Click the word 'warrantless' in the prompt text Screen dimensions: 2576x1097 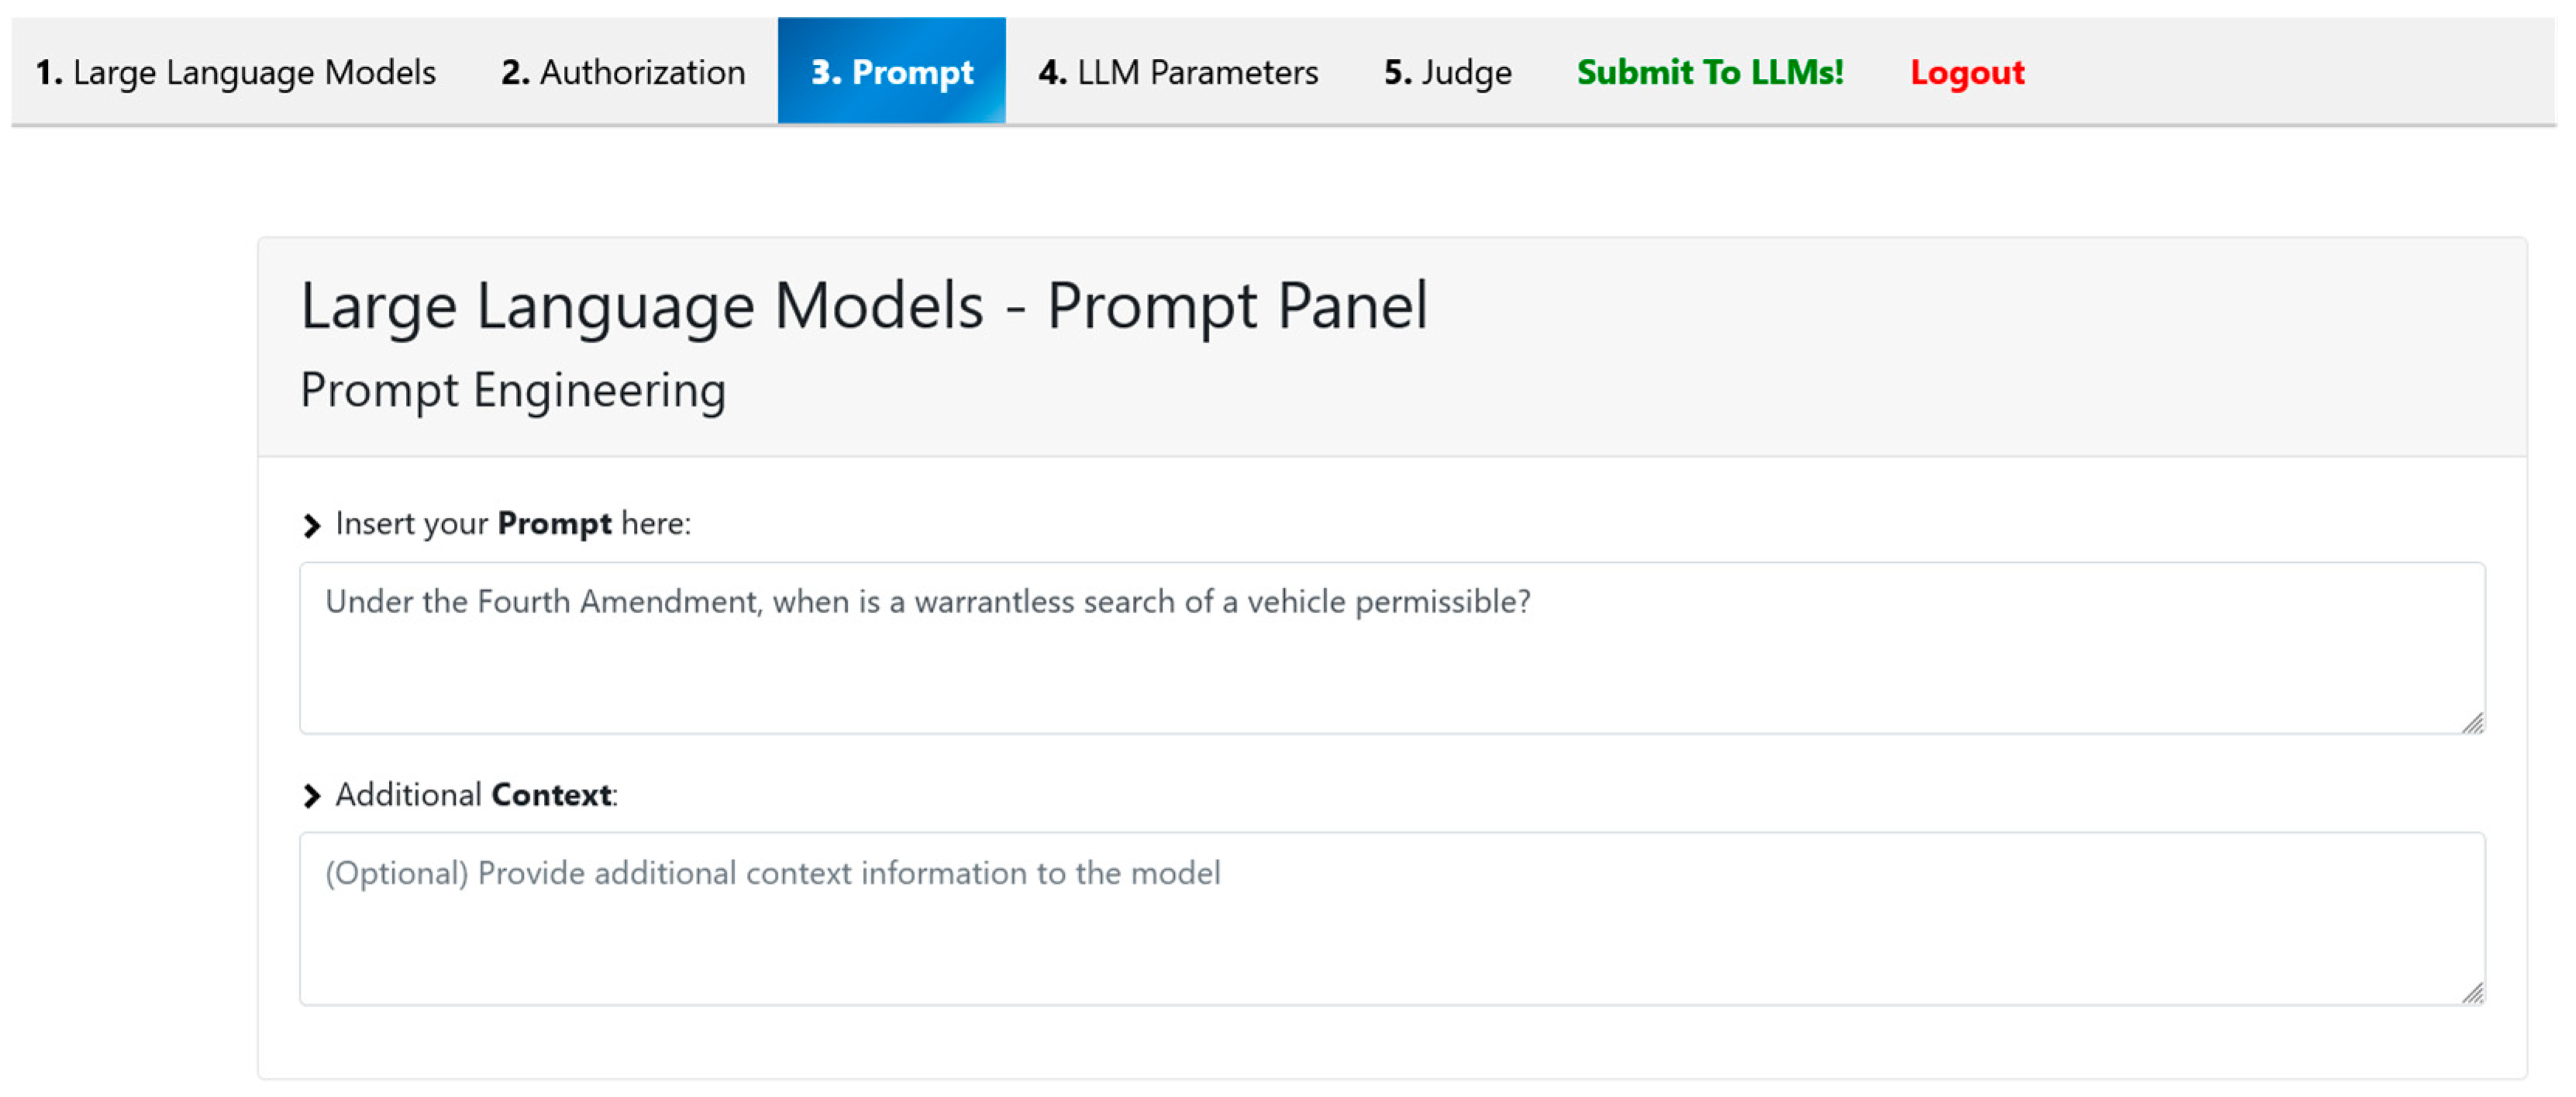pyautogui.click(x=993, y=602)
